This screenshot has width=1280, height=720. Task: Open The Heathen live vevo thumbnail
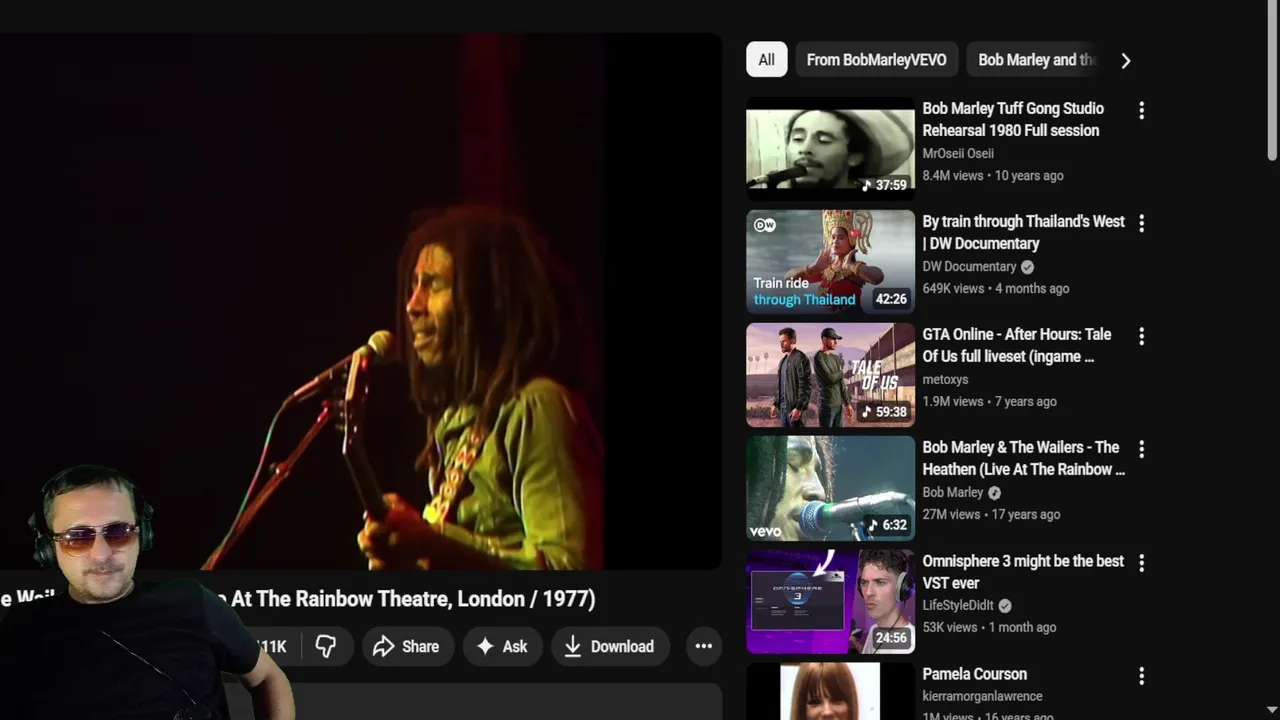830,487
